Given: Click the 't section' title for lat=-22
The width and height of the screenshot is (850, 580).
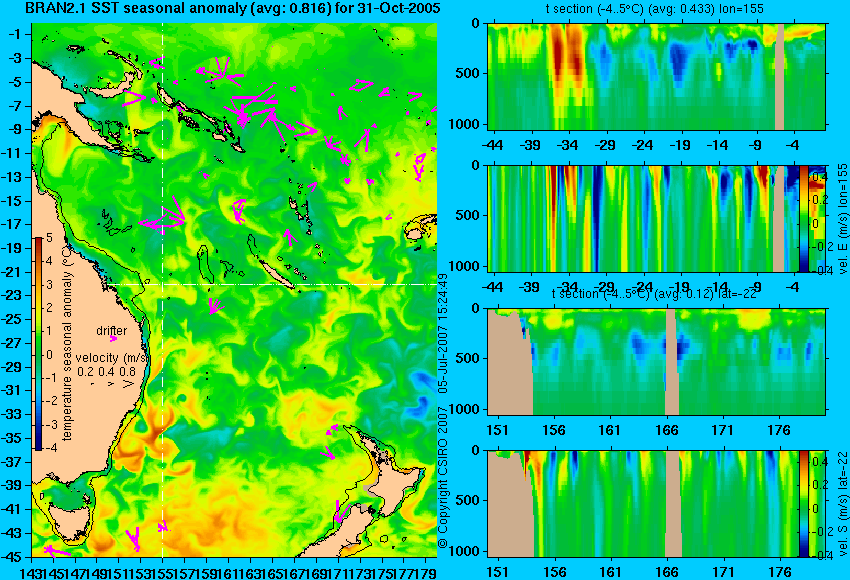Looking at the screenshot, I should point(654,294).
